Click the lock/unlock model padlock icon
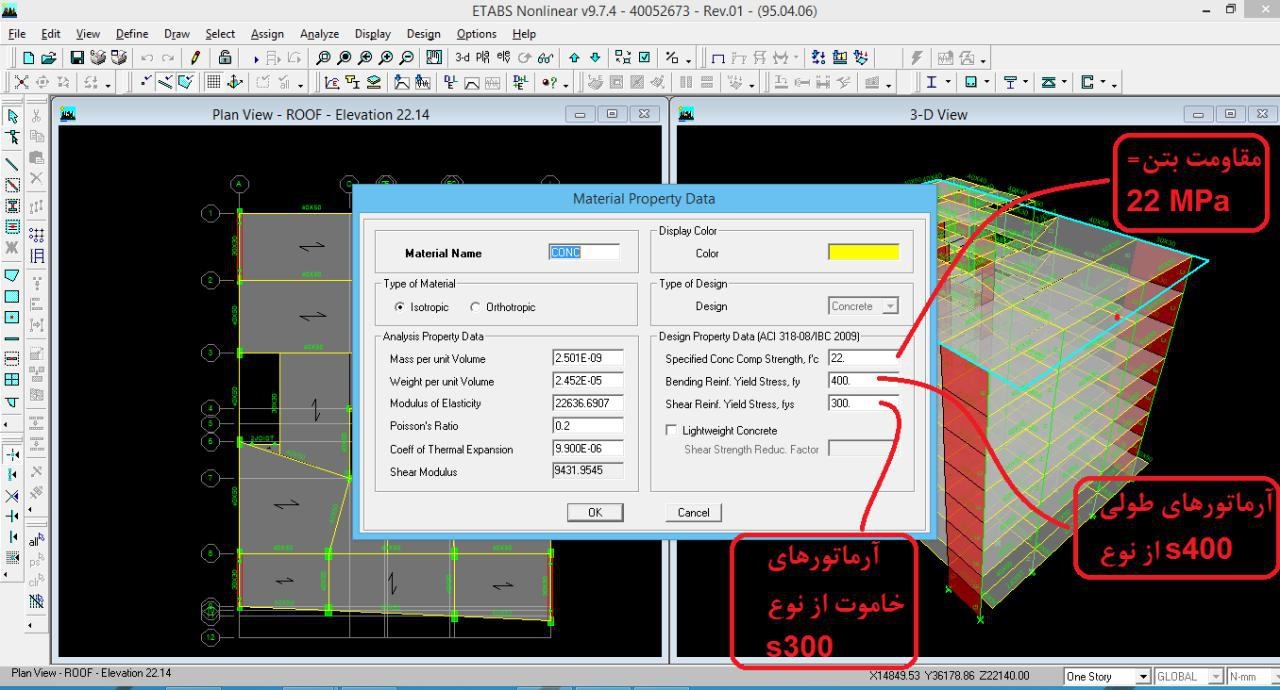The width and height of the screenshot is (1280, 690). (x=225, y=58)
